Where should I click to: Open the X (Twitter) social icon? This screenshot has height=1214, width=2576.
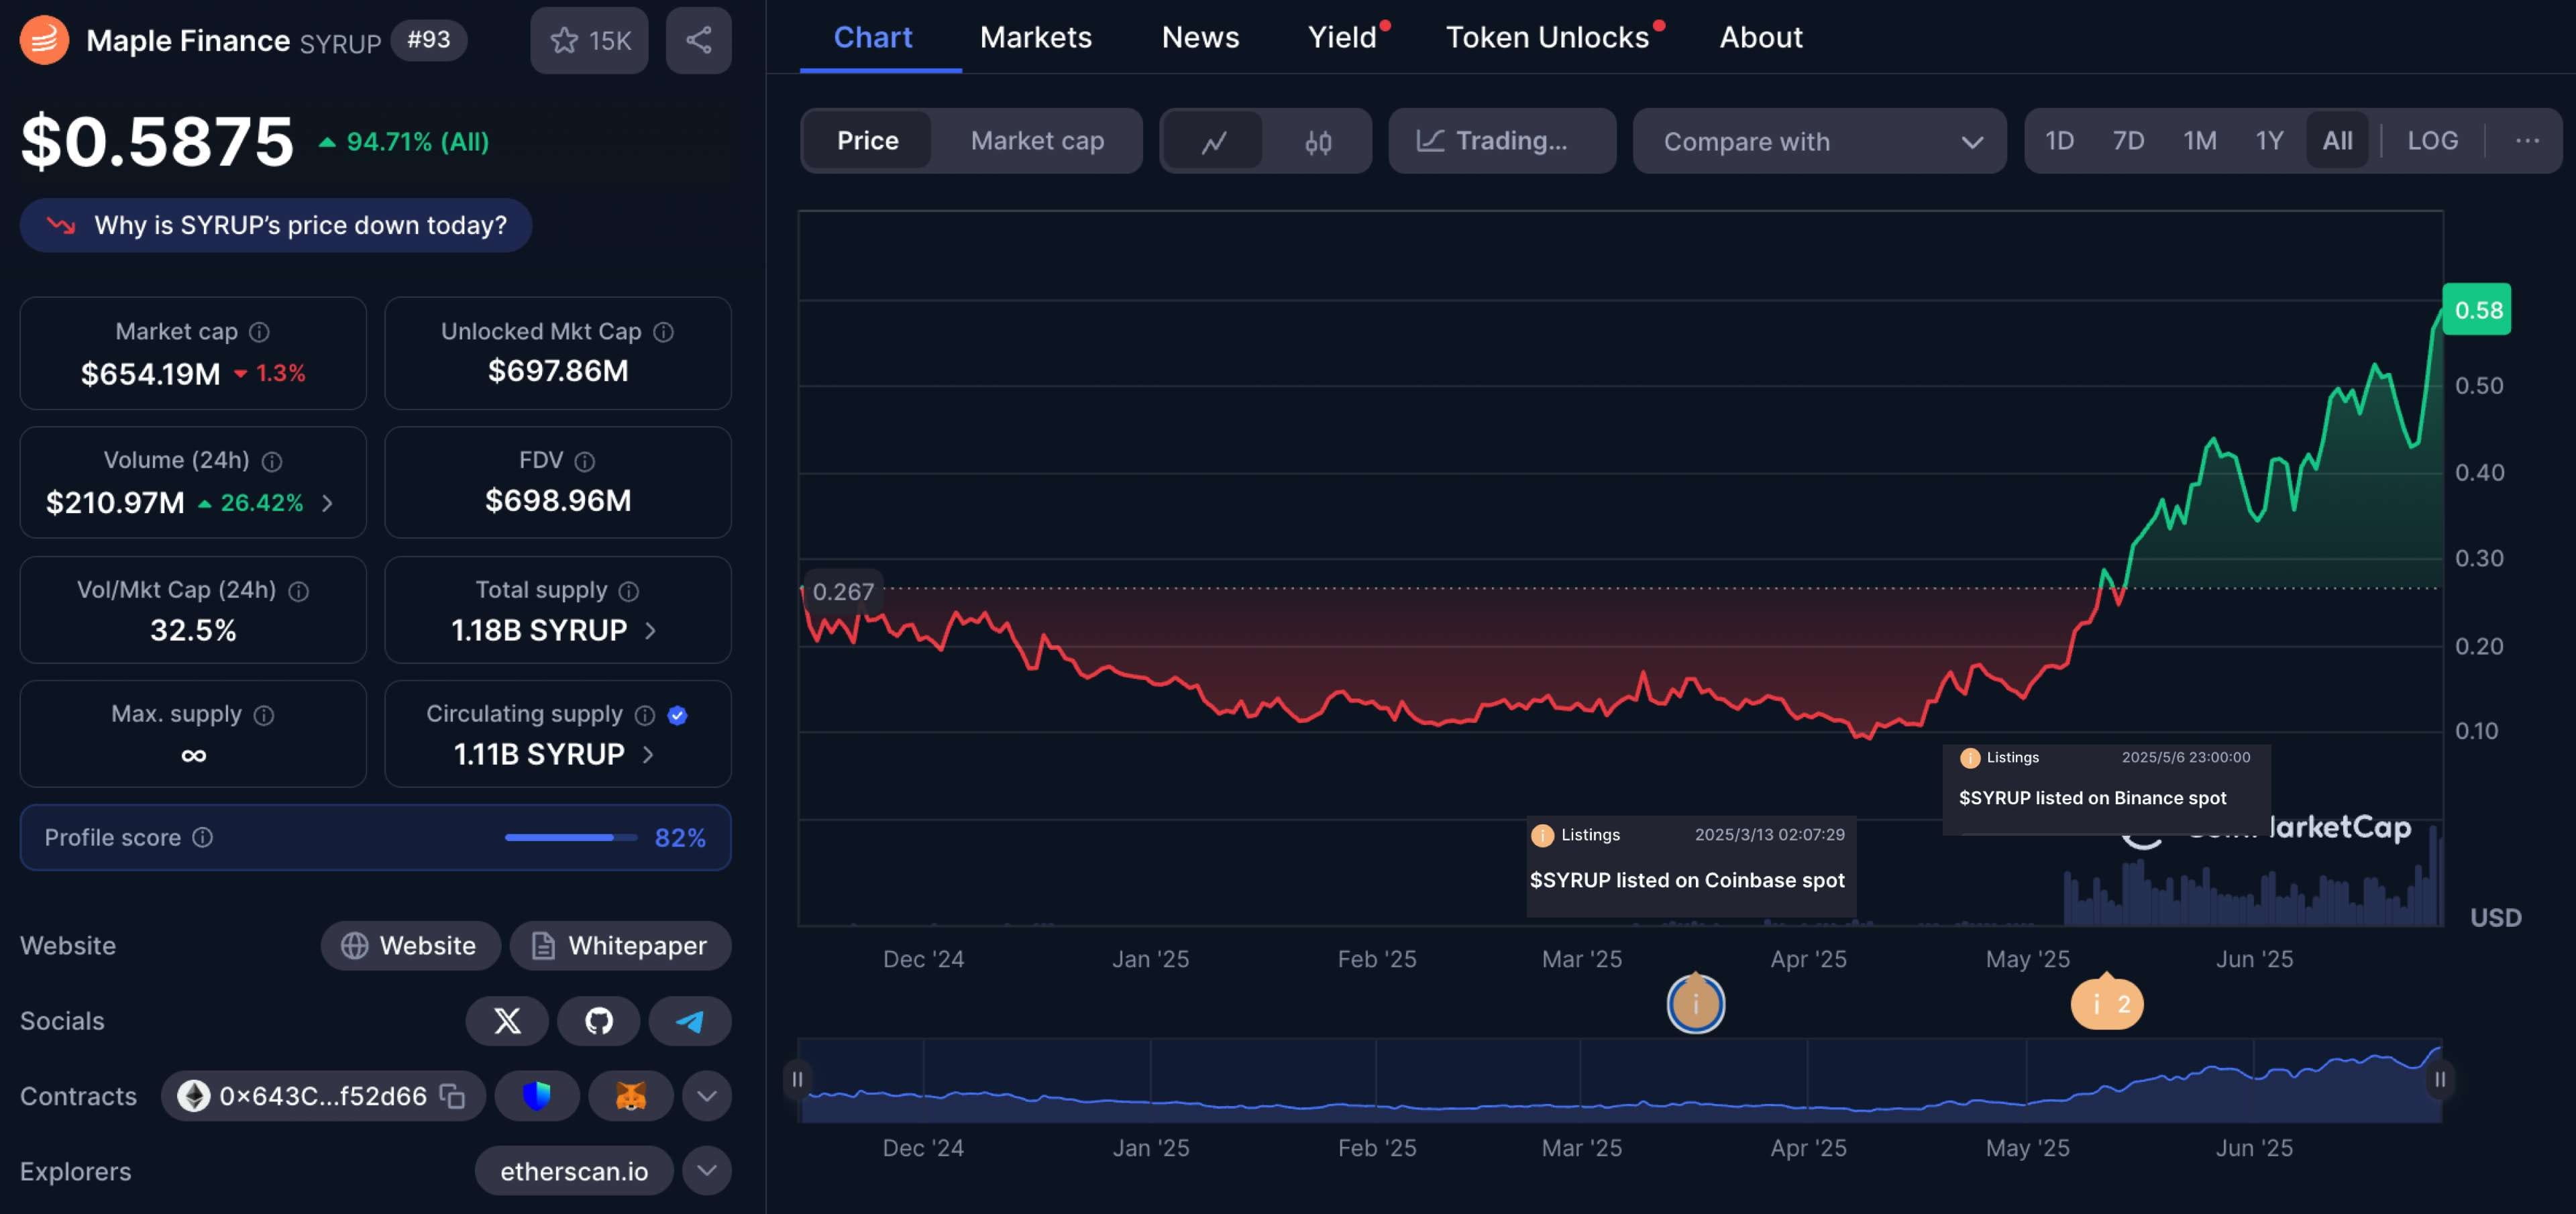[x=506, y=1021]
